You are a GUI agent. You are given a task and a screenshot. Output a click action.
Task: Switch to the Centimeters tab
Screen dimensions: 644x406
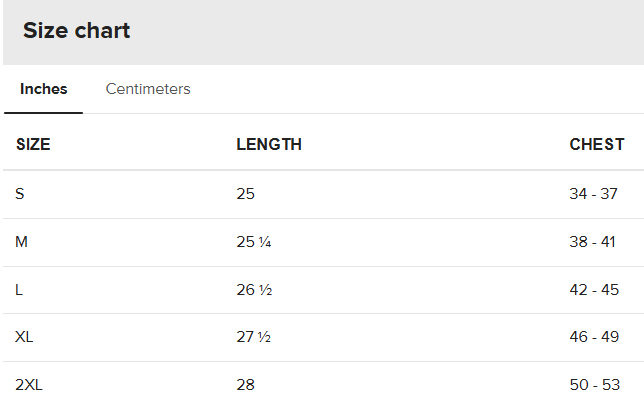[x=148, y=89]
